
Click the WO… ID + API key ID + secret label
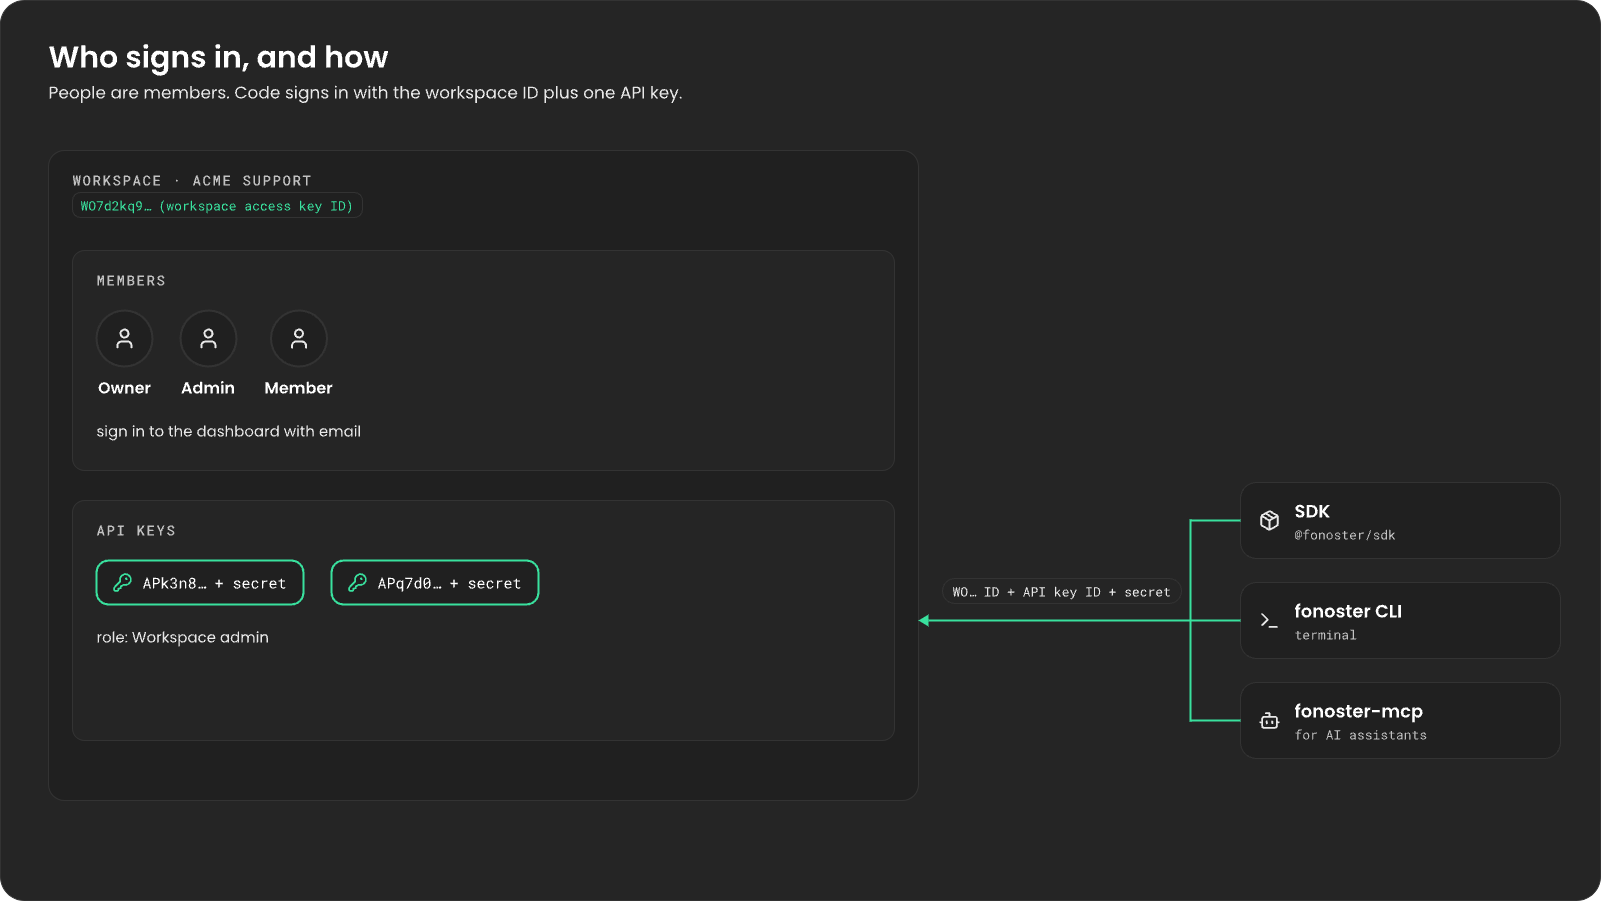(1061, 592)
